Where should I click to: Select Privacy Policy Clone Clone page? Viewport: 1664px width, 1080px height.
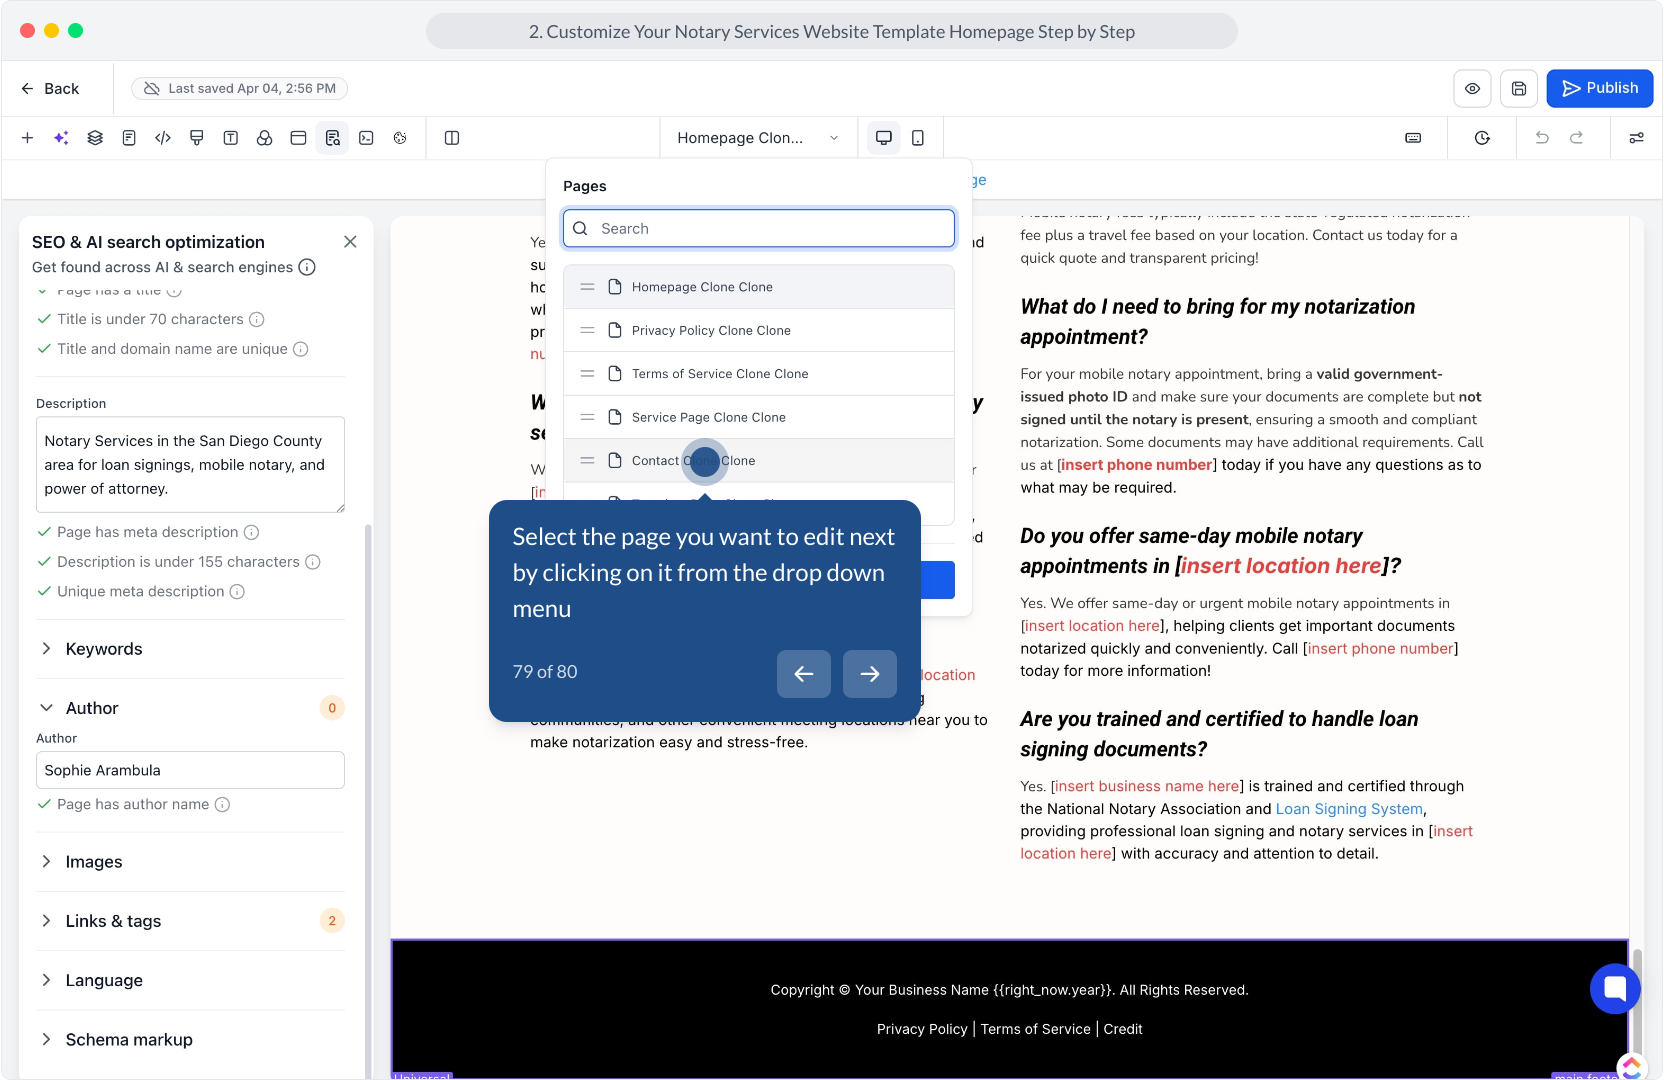[759, 330]
